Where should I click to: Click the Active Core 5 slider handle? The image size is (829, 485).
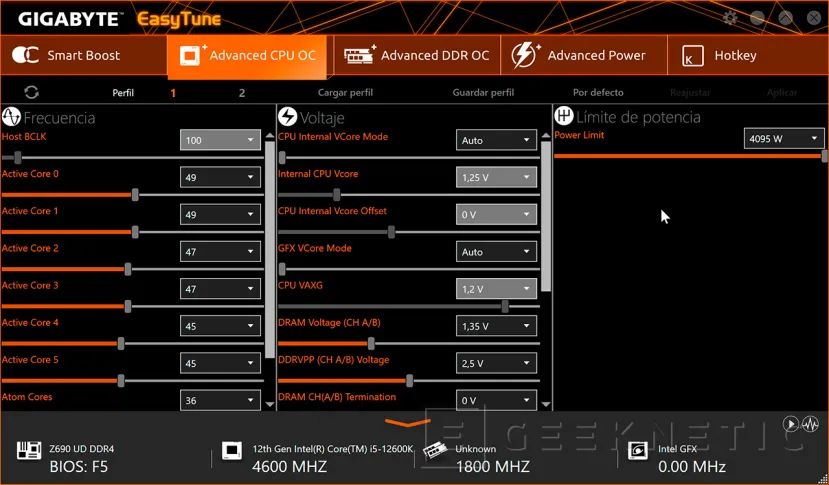[121, 380]
